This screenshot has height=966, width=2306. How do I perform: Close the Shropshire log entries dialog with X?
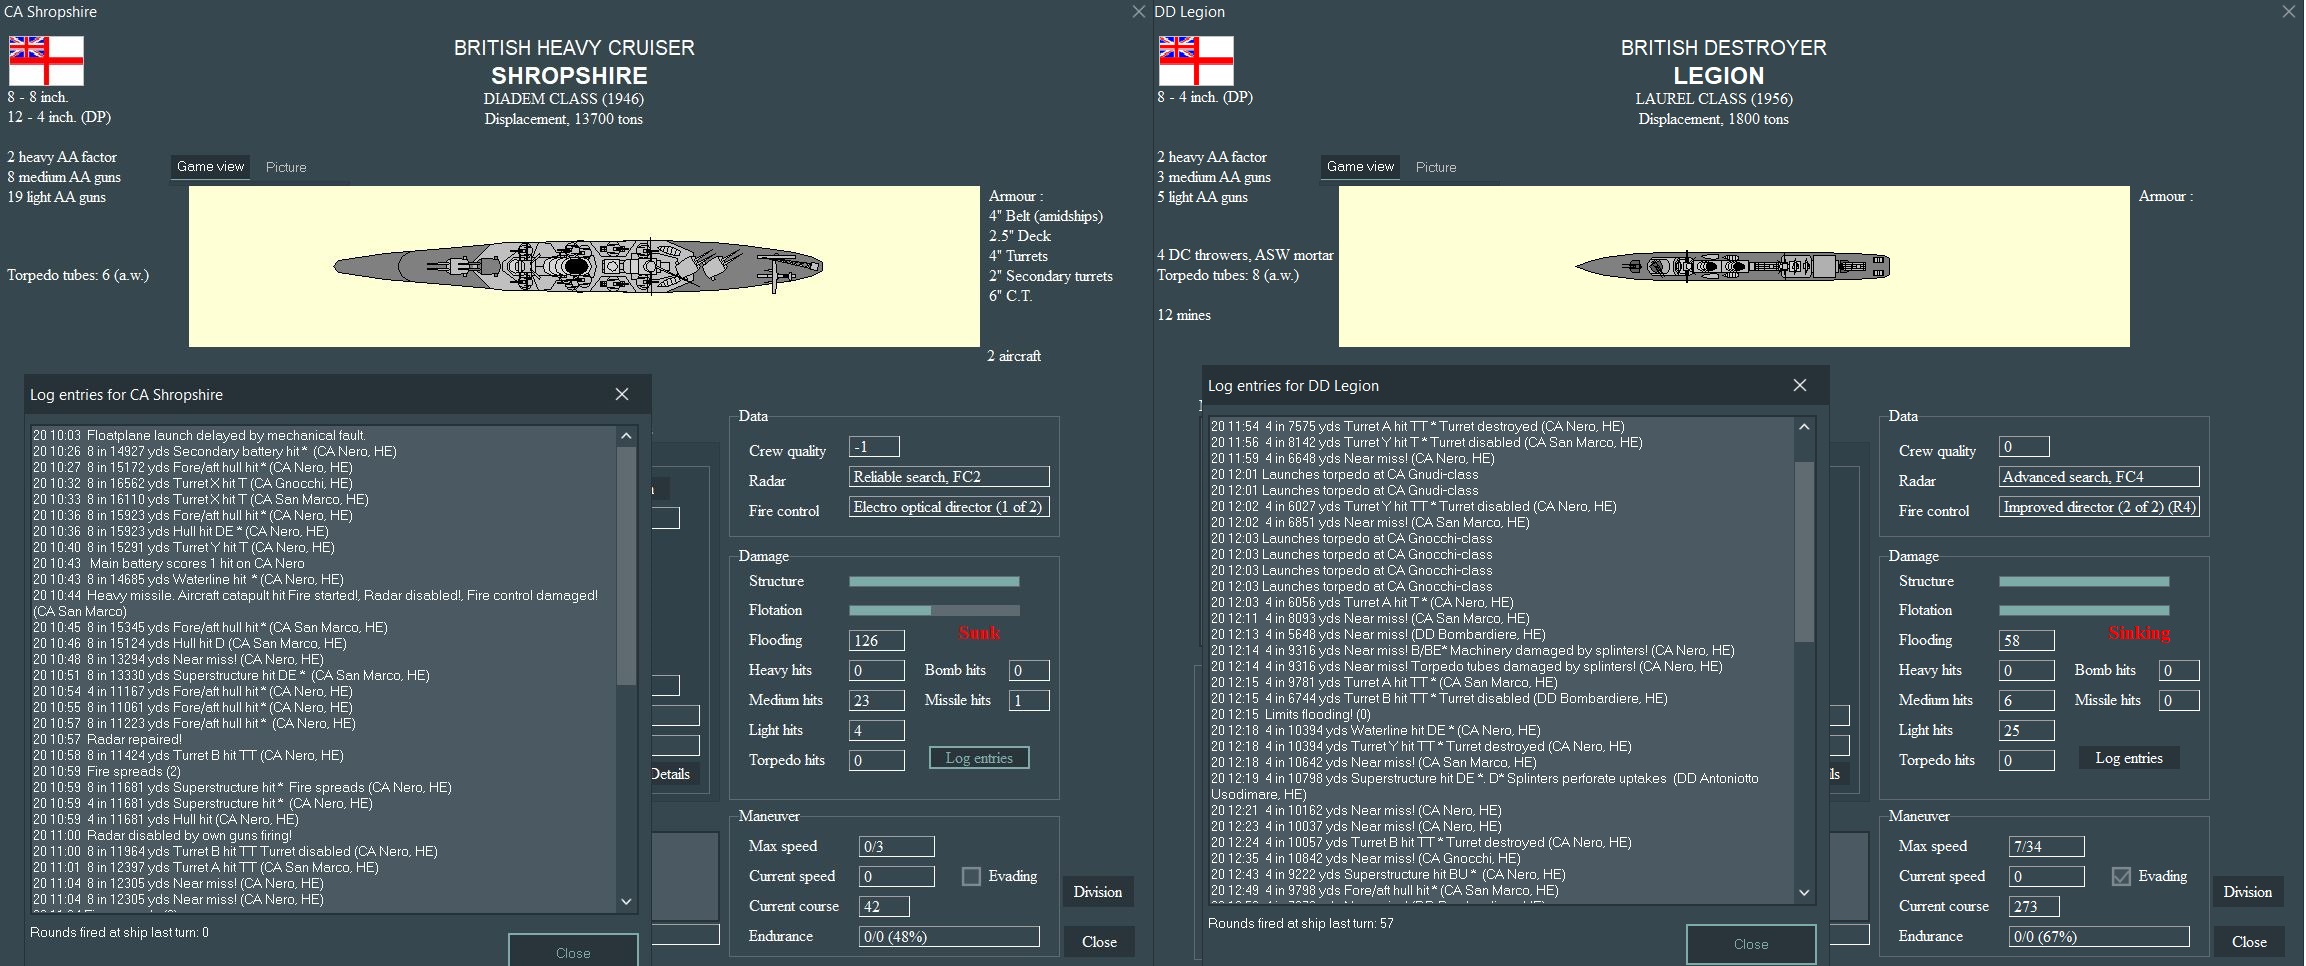tap(622, 394)
